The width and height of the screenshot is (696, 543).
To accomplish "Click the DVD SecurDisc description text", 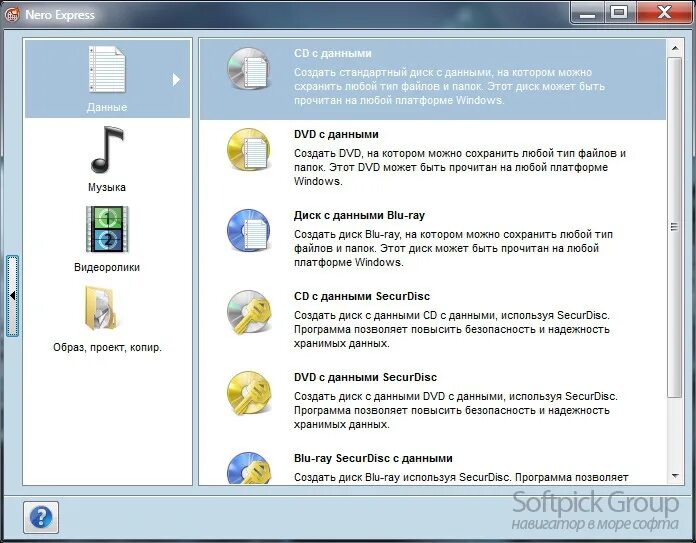I will click(456, 410).
